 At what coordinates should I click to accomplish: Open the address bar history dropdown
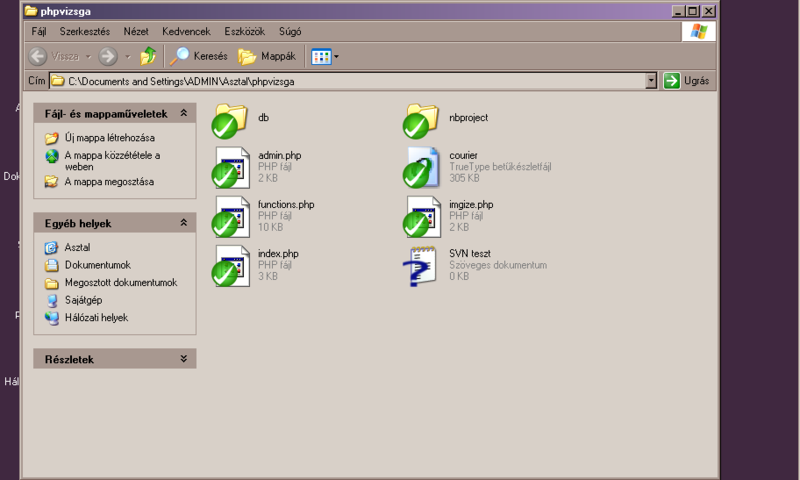pyautogui.click(x=651, y=81)
